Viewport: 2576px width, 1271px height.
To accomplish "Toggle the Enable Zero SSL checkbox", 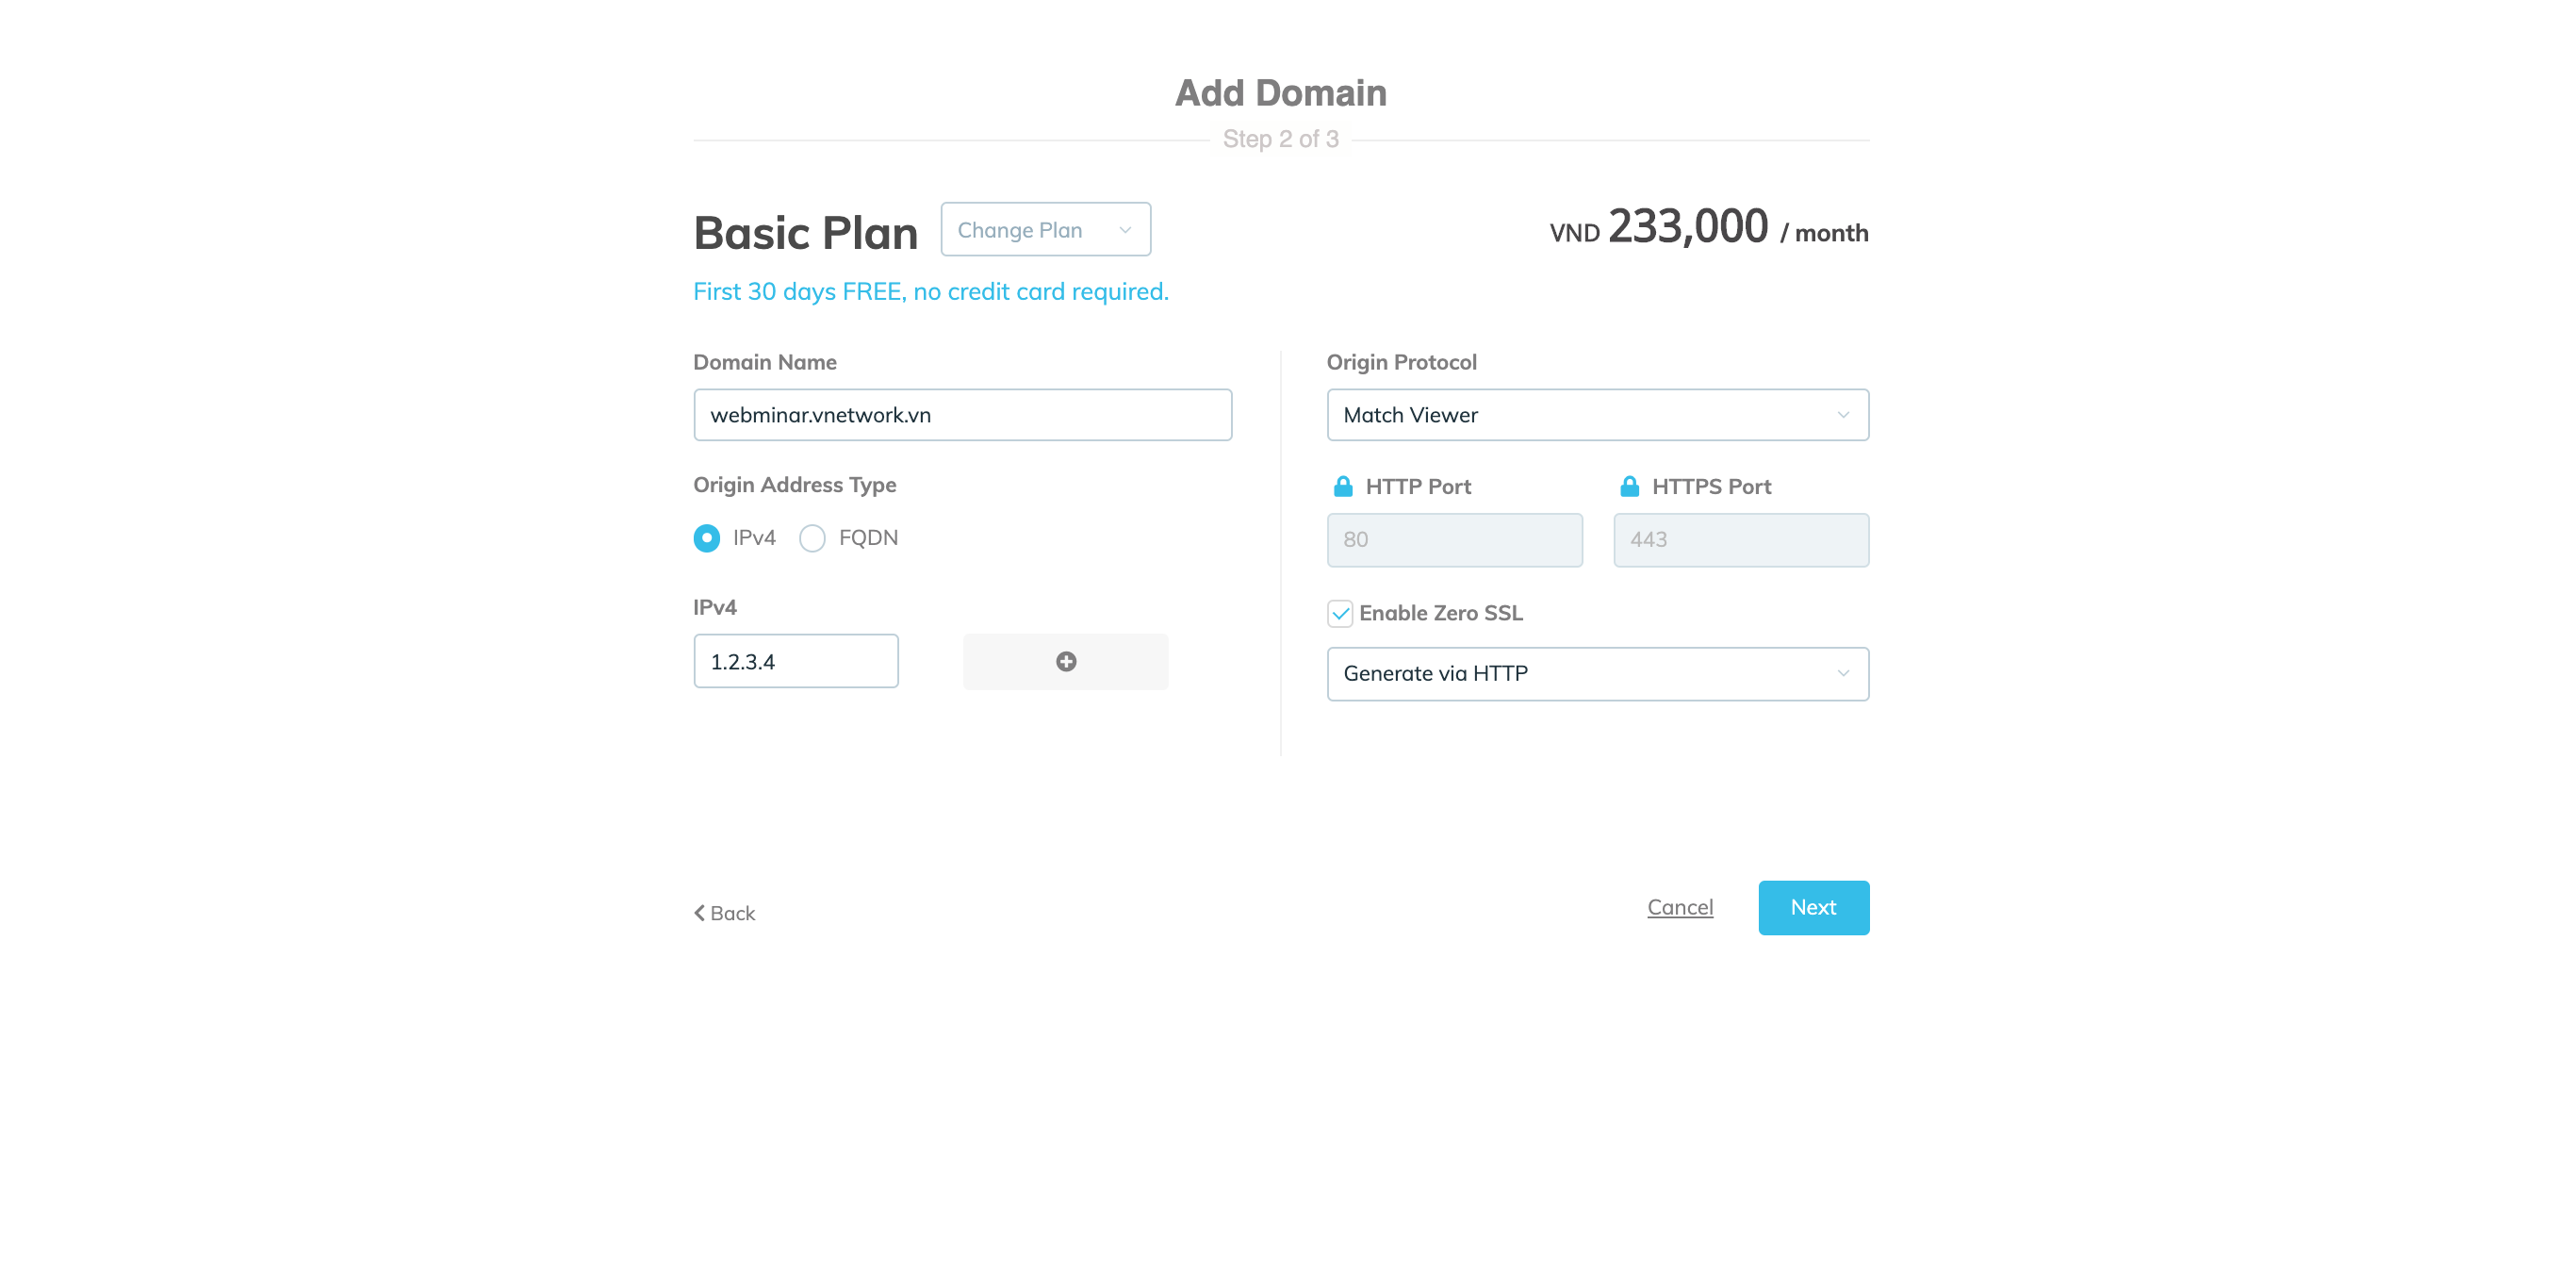I will tap(1340, 613).
